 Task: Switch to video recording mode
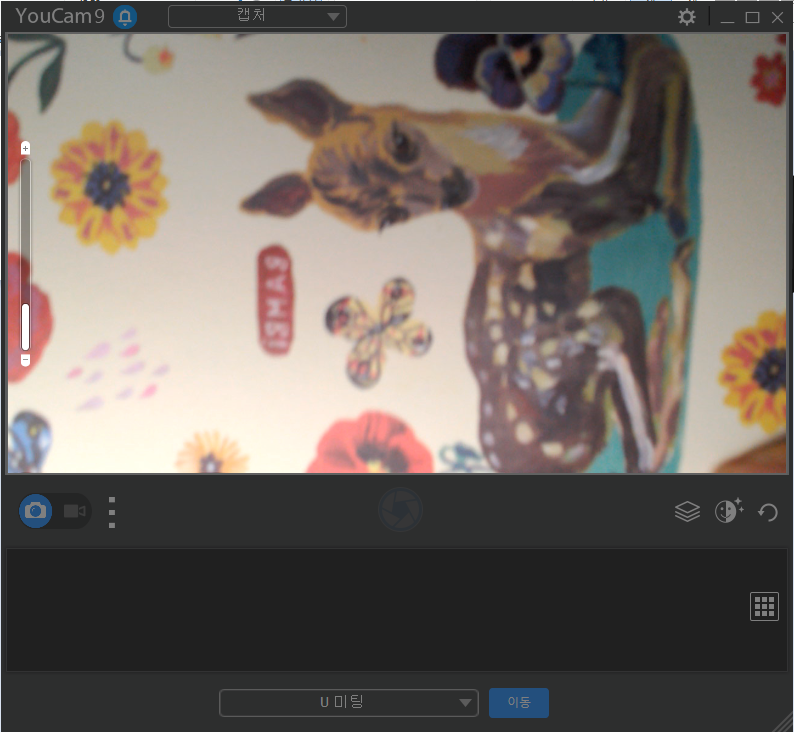(x=74, y=511)
